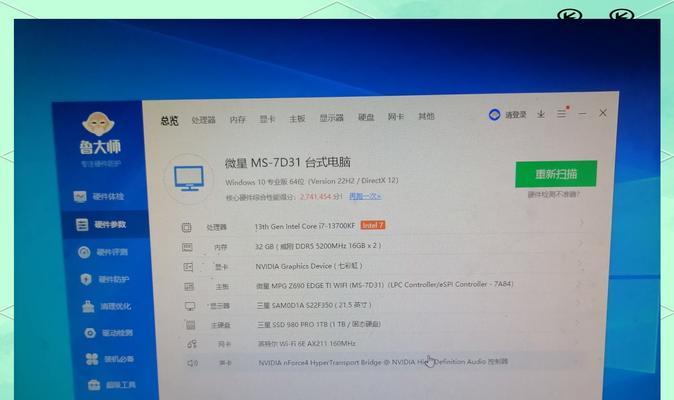Click the 内存 row memory icon
Screen dimensions: 674x400
click(x=187, y=247)
